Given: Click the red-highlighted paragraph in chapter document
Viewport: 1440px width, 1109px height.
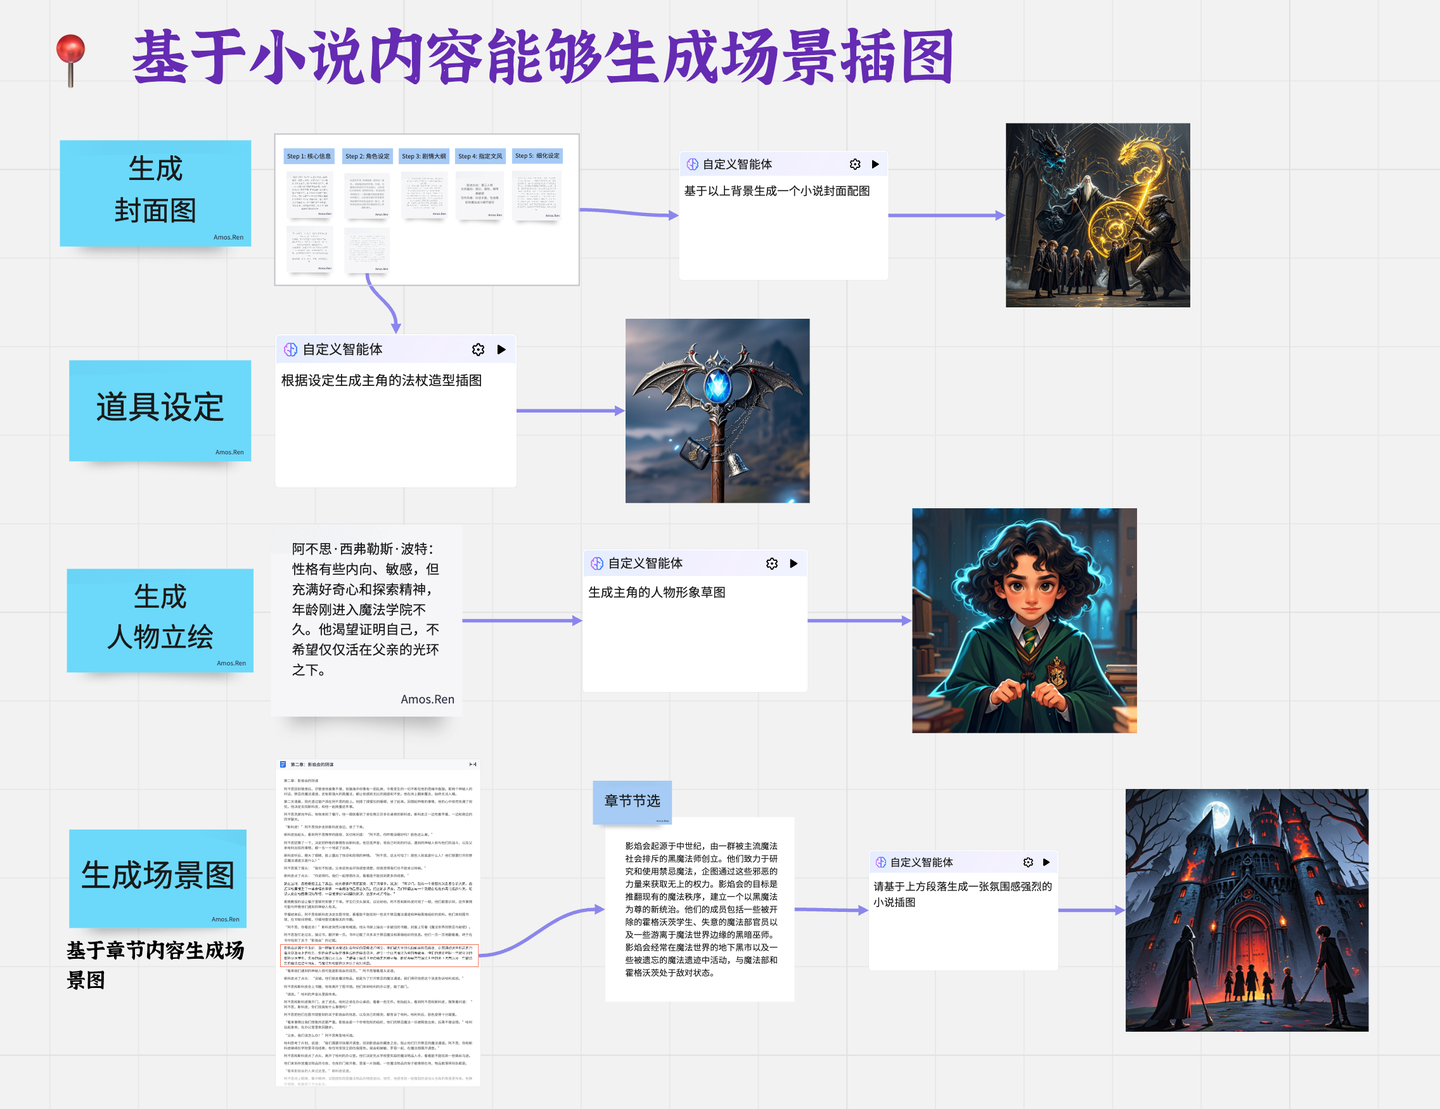Looking at the screenshot, I should pyautogui.click(x=380, y=954).
